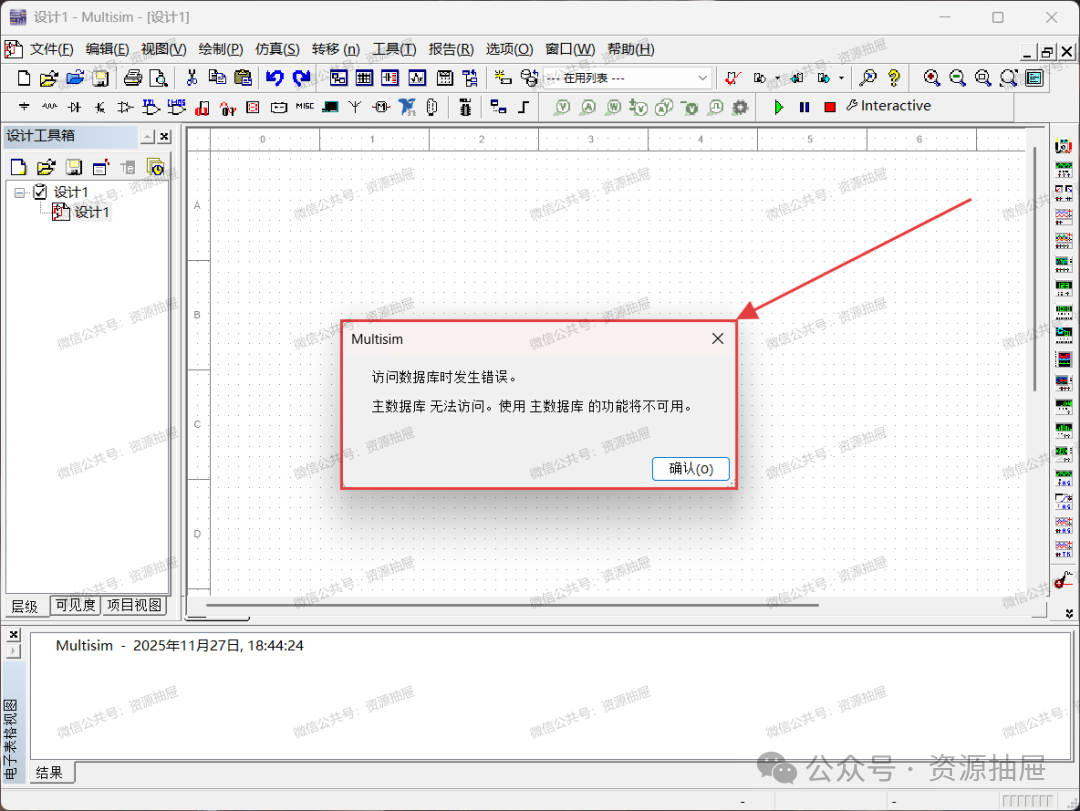
Task: Place a basic resistor component
Action: coord(49,107)
